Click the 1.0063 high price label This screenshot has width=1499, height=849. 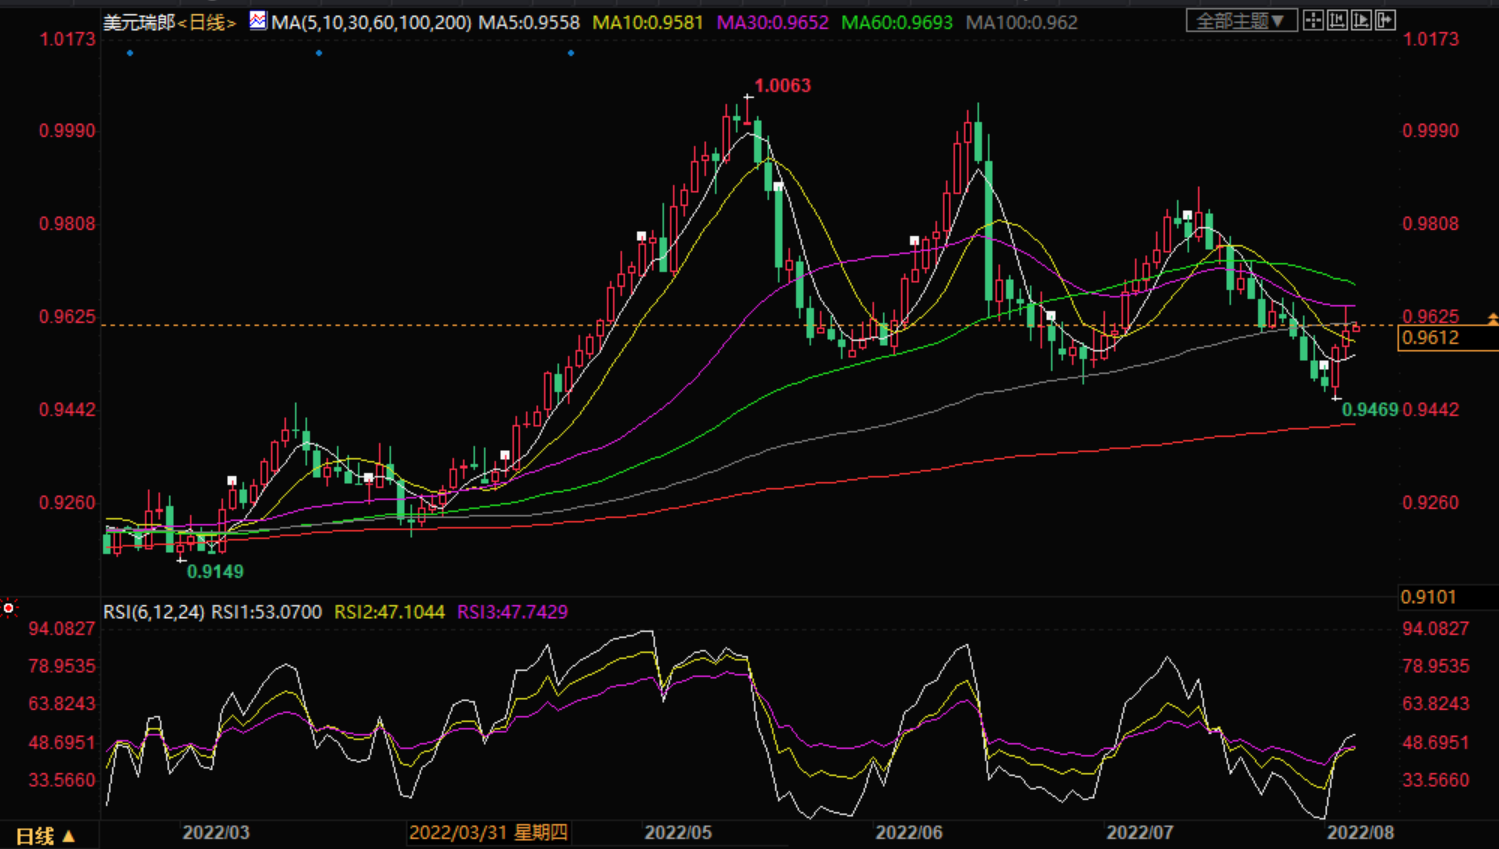click(x=782, y=86)
